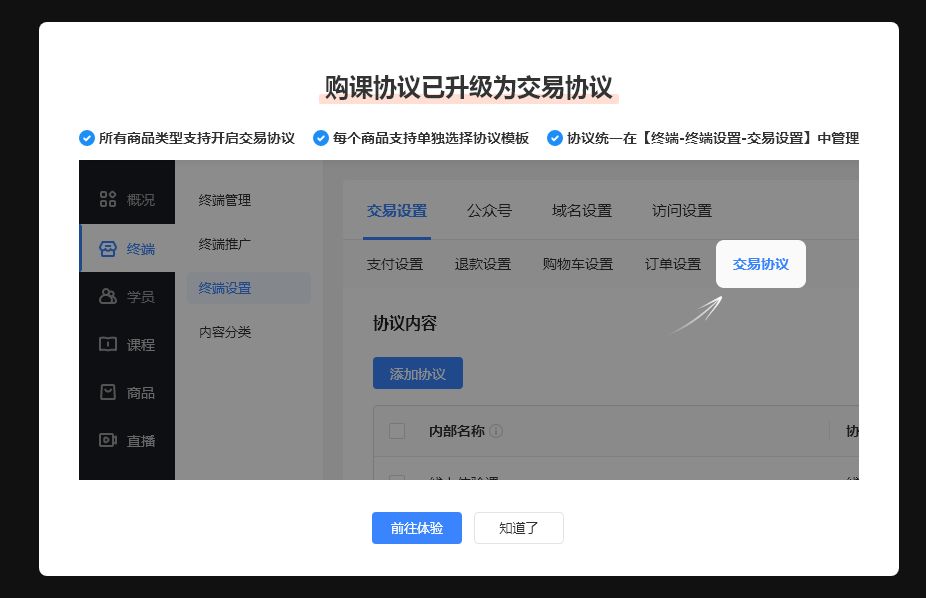The height and width of the screenshot is (598, 926).
Task: Click the 前往体验 button
Action: click(x=416, y=528)
